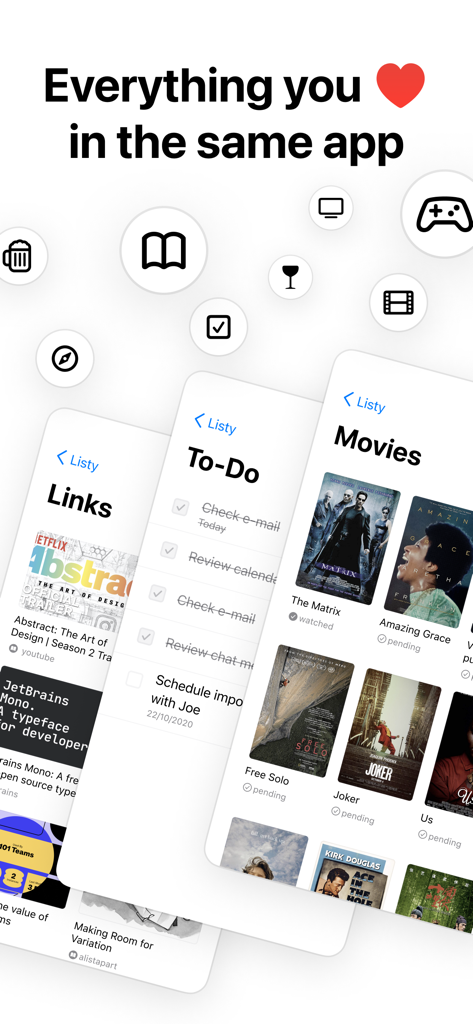Open the Joker movie poster
Viewport: 473px width, 1024px height.
[389, 734]
